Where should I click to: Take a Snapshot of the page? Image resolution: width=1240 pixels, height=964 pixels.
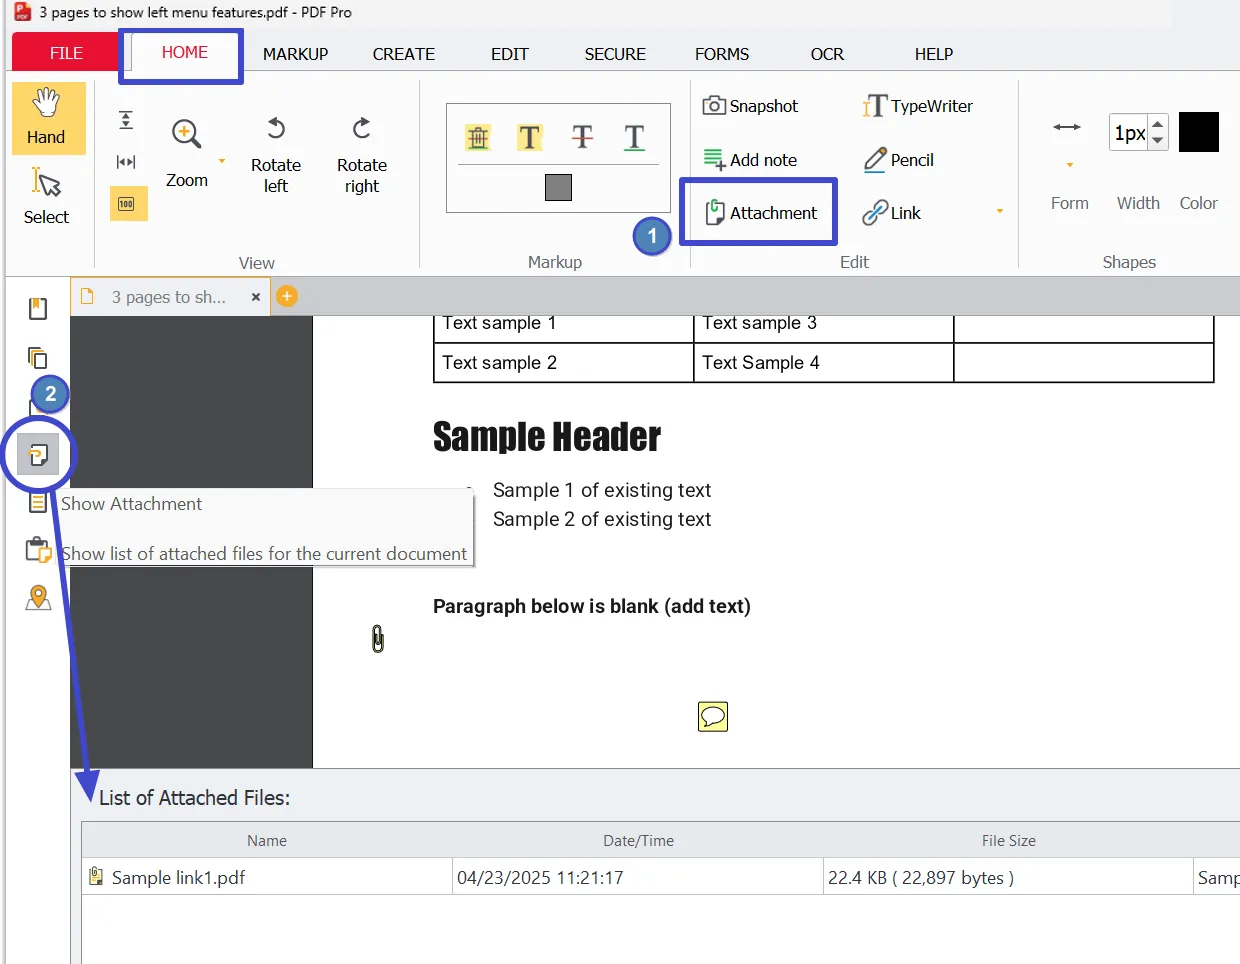(750, 106)
